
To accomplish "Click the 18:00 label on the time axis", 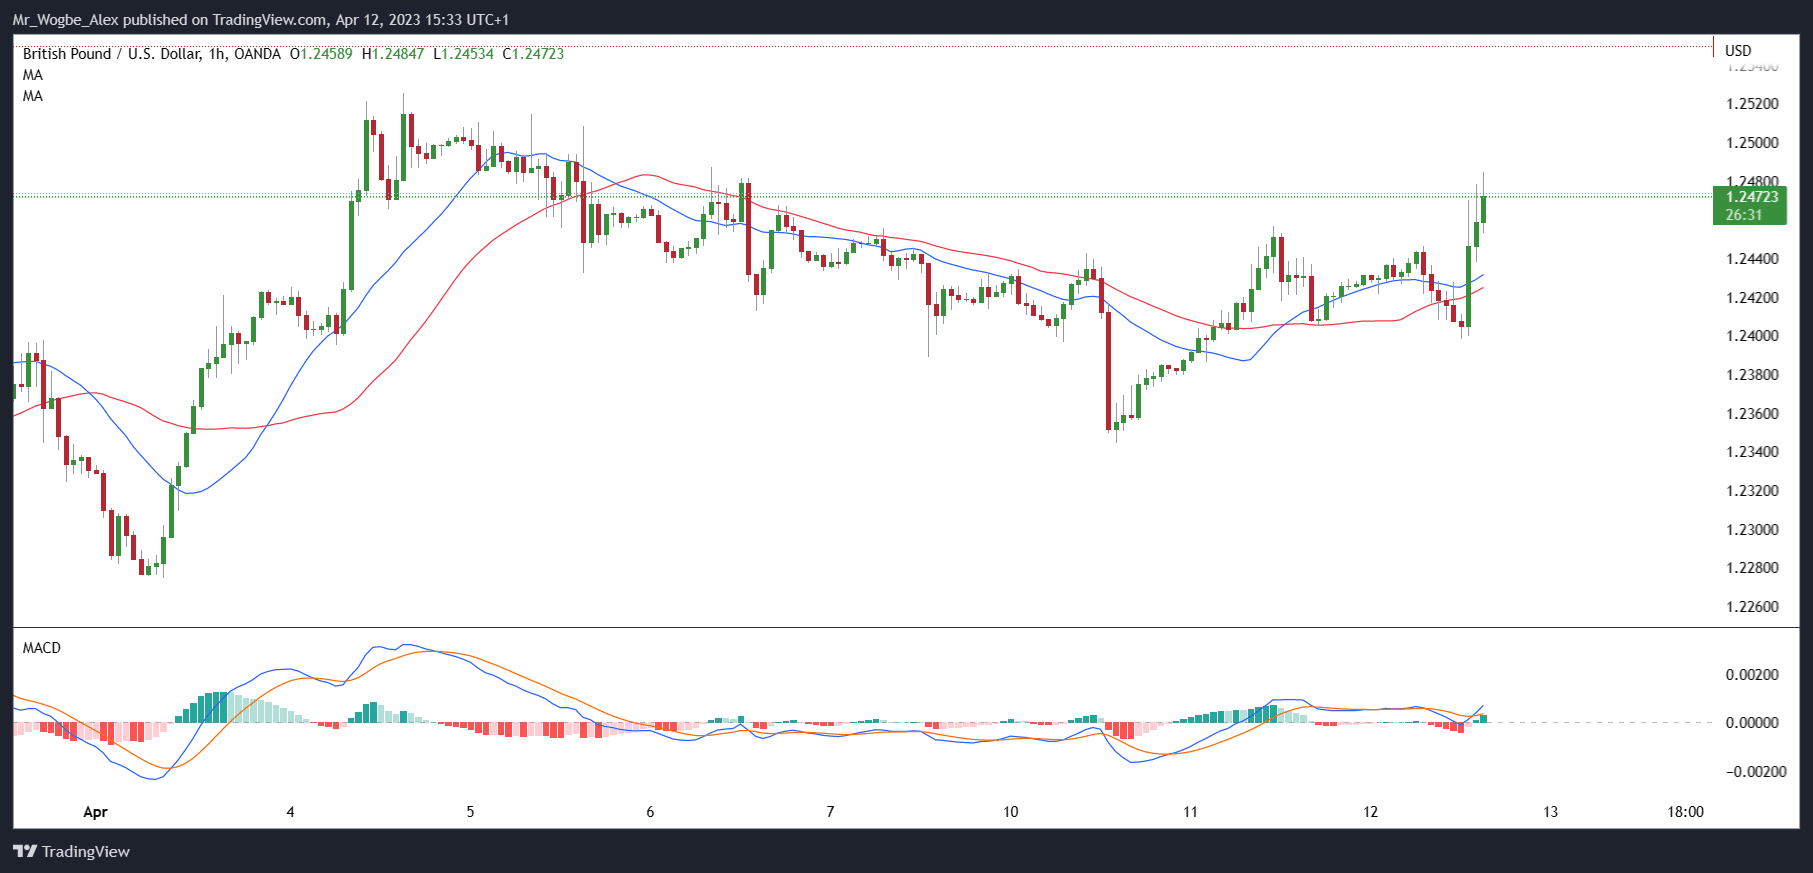I will 1686,812.
